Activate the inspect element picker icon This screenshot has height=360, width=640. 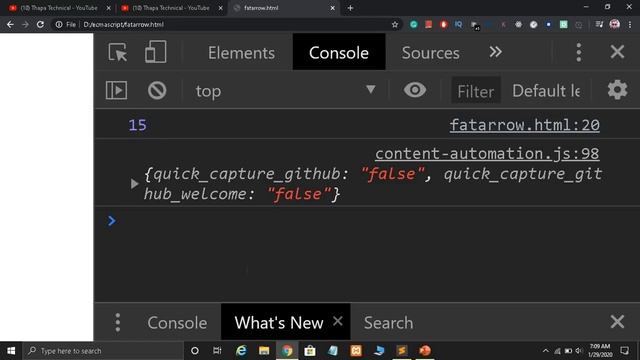coord(118,52)
